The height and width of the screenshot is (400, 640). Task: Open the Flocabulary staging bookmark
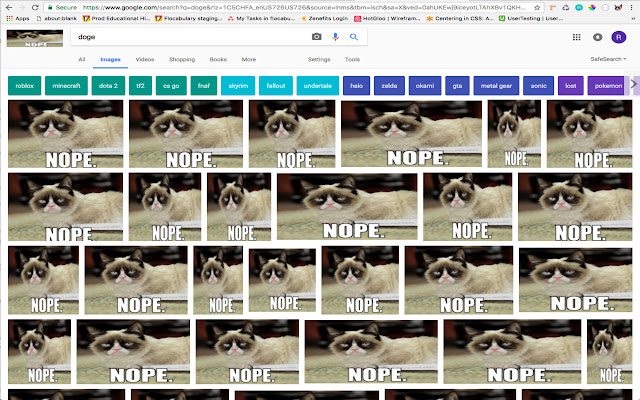click(189, 18)
